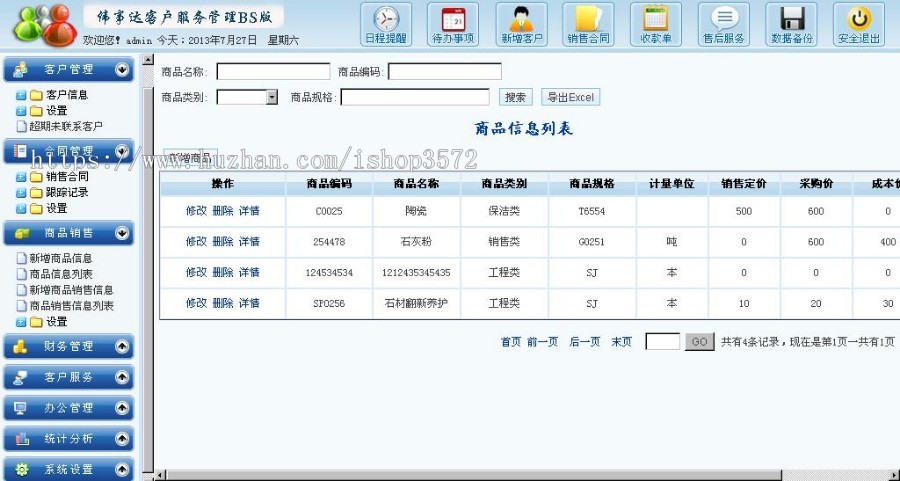Open the 商品类别 dropdown
The height and width of the screenshot is (481, 900).
(271, 97)
